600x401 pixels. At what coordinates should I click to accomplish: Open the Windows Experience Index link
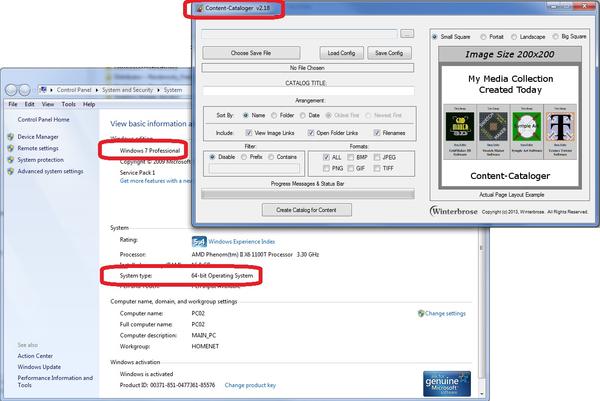pos(241,241)
